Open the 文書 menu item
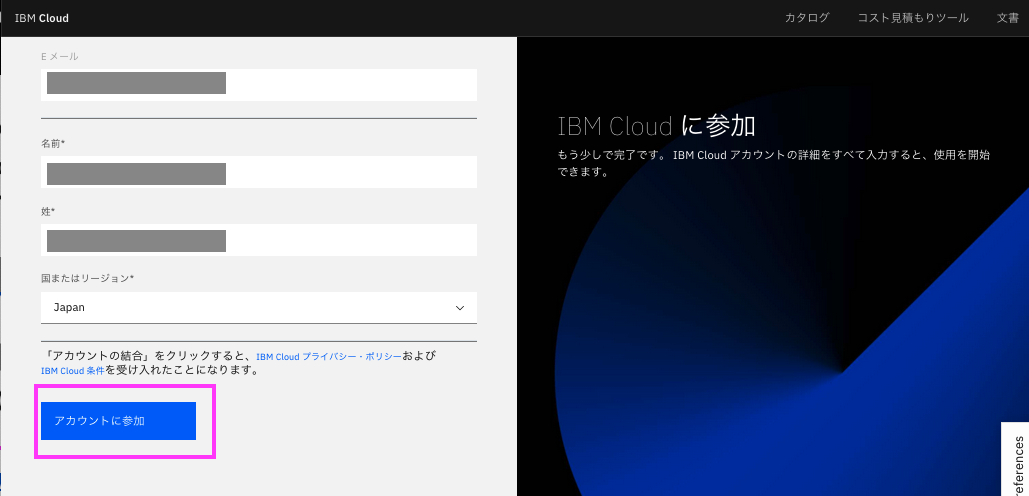Screen dimensions: 1029x496 click(1007, 18)
